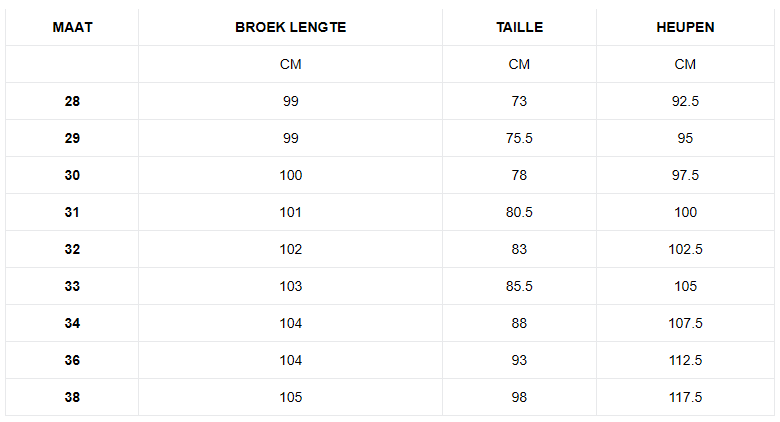Click the TAILLE column header
The image size is (780, 422).
coord(519,27)
